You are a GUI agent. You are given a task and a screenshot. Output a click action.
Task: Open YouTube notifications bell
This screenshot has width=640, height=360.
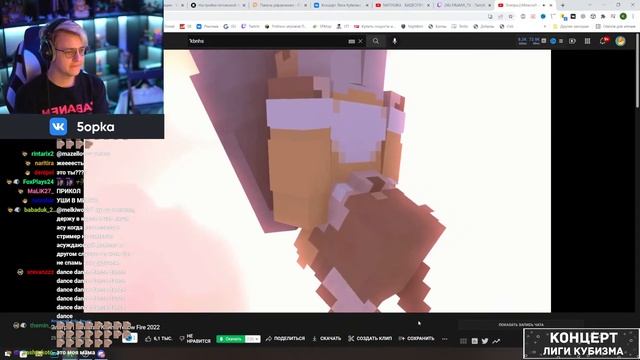point(603,41)
